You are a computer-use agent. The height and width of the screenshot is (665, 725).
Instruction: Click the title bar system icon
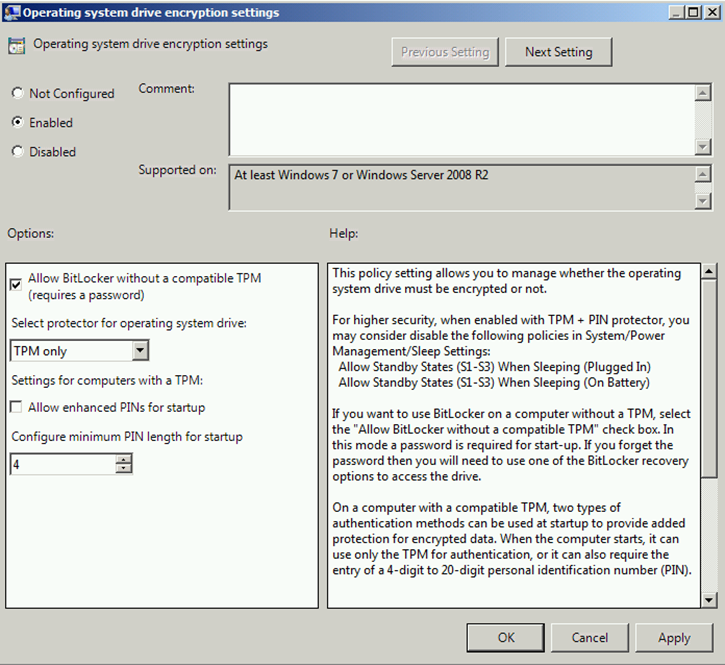coord(12,12)
